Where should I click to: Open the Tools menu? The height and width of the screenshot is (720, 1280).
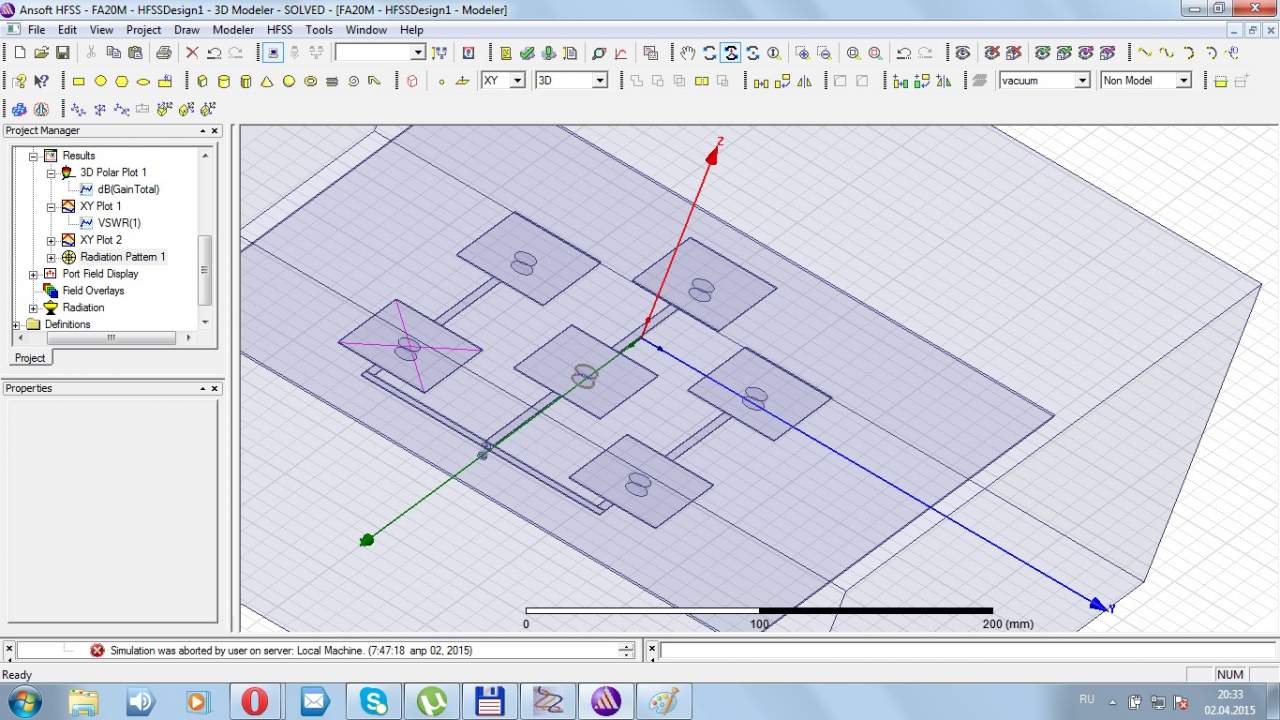tap(319, 30)
